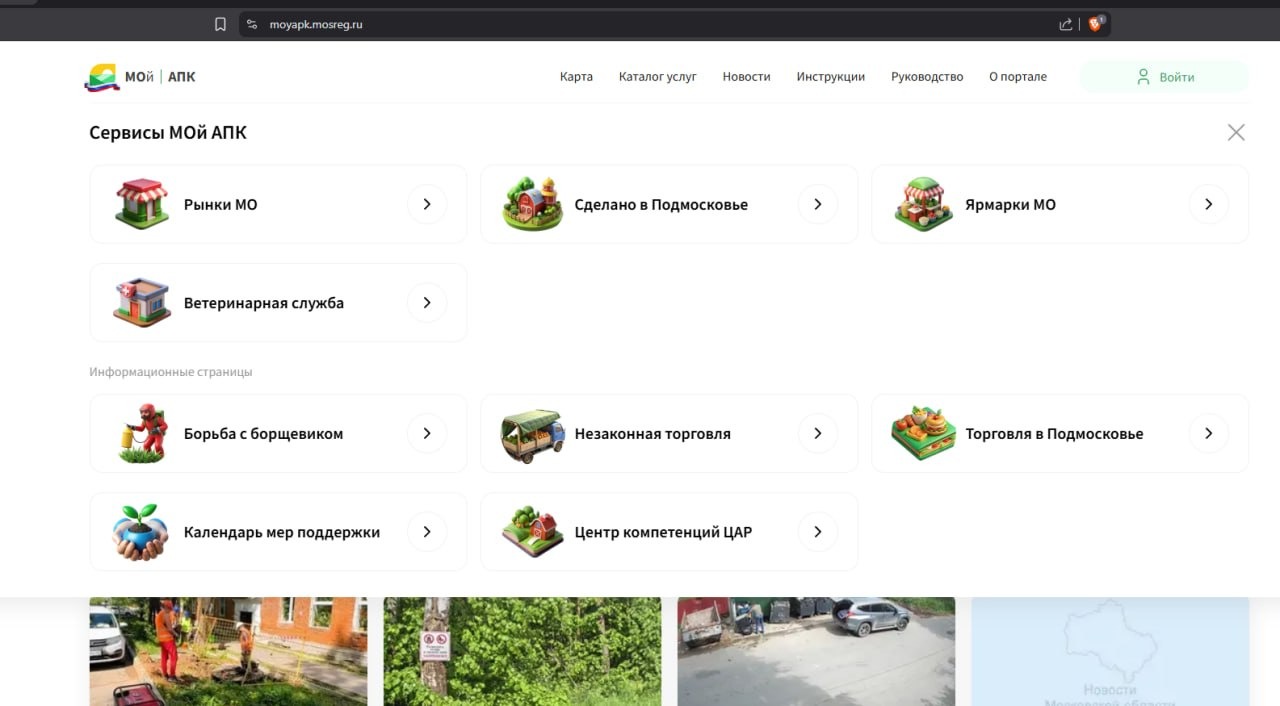The height and width of the screenshot is (706, 1280).
Task: Close the Сервисы МОй АПК panel
Action: pos(1236,132)
